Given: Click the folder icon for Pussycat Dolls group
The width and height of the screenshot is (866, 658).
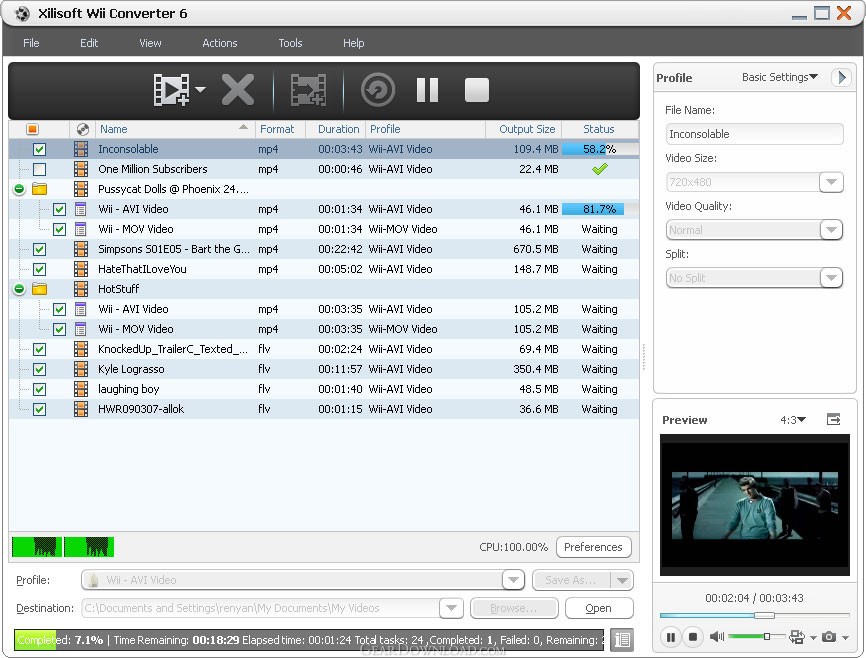Looking at the screenshot, I should click(x=39, y=189).
